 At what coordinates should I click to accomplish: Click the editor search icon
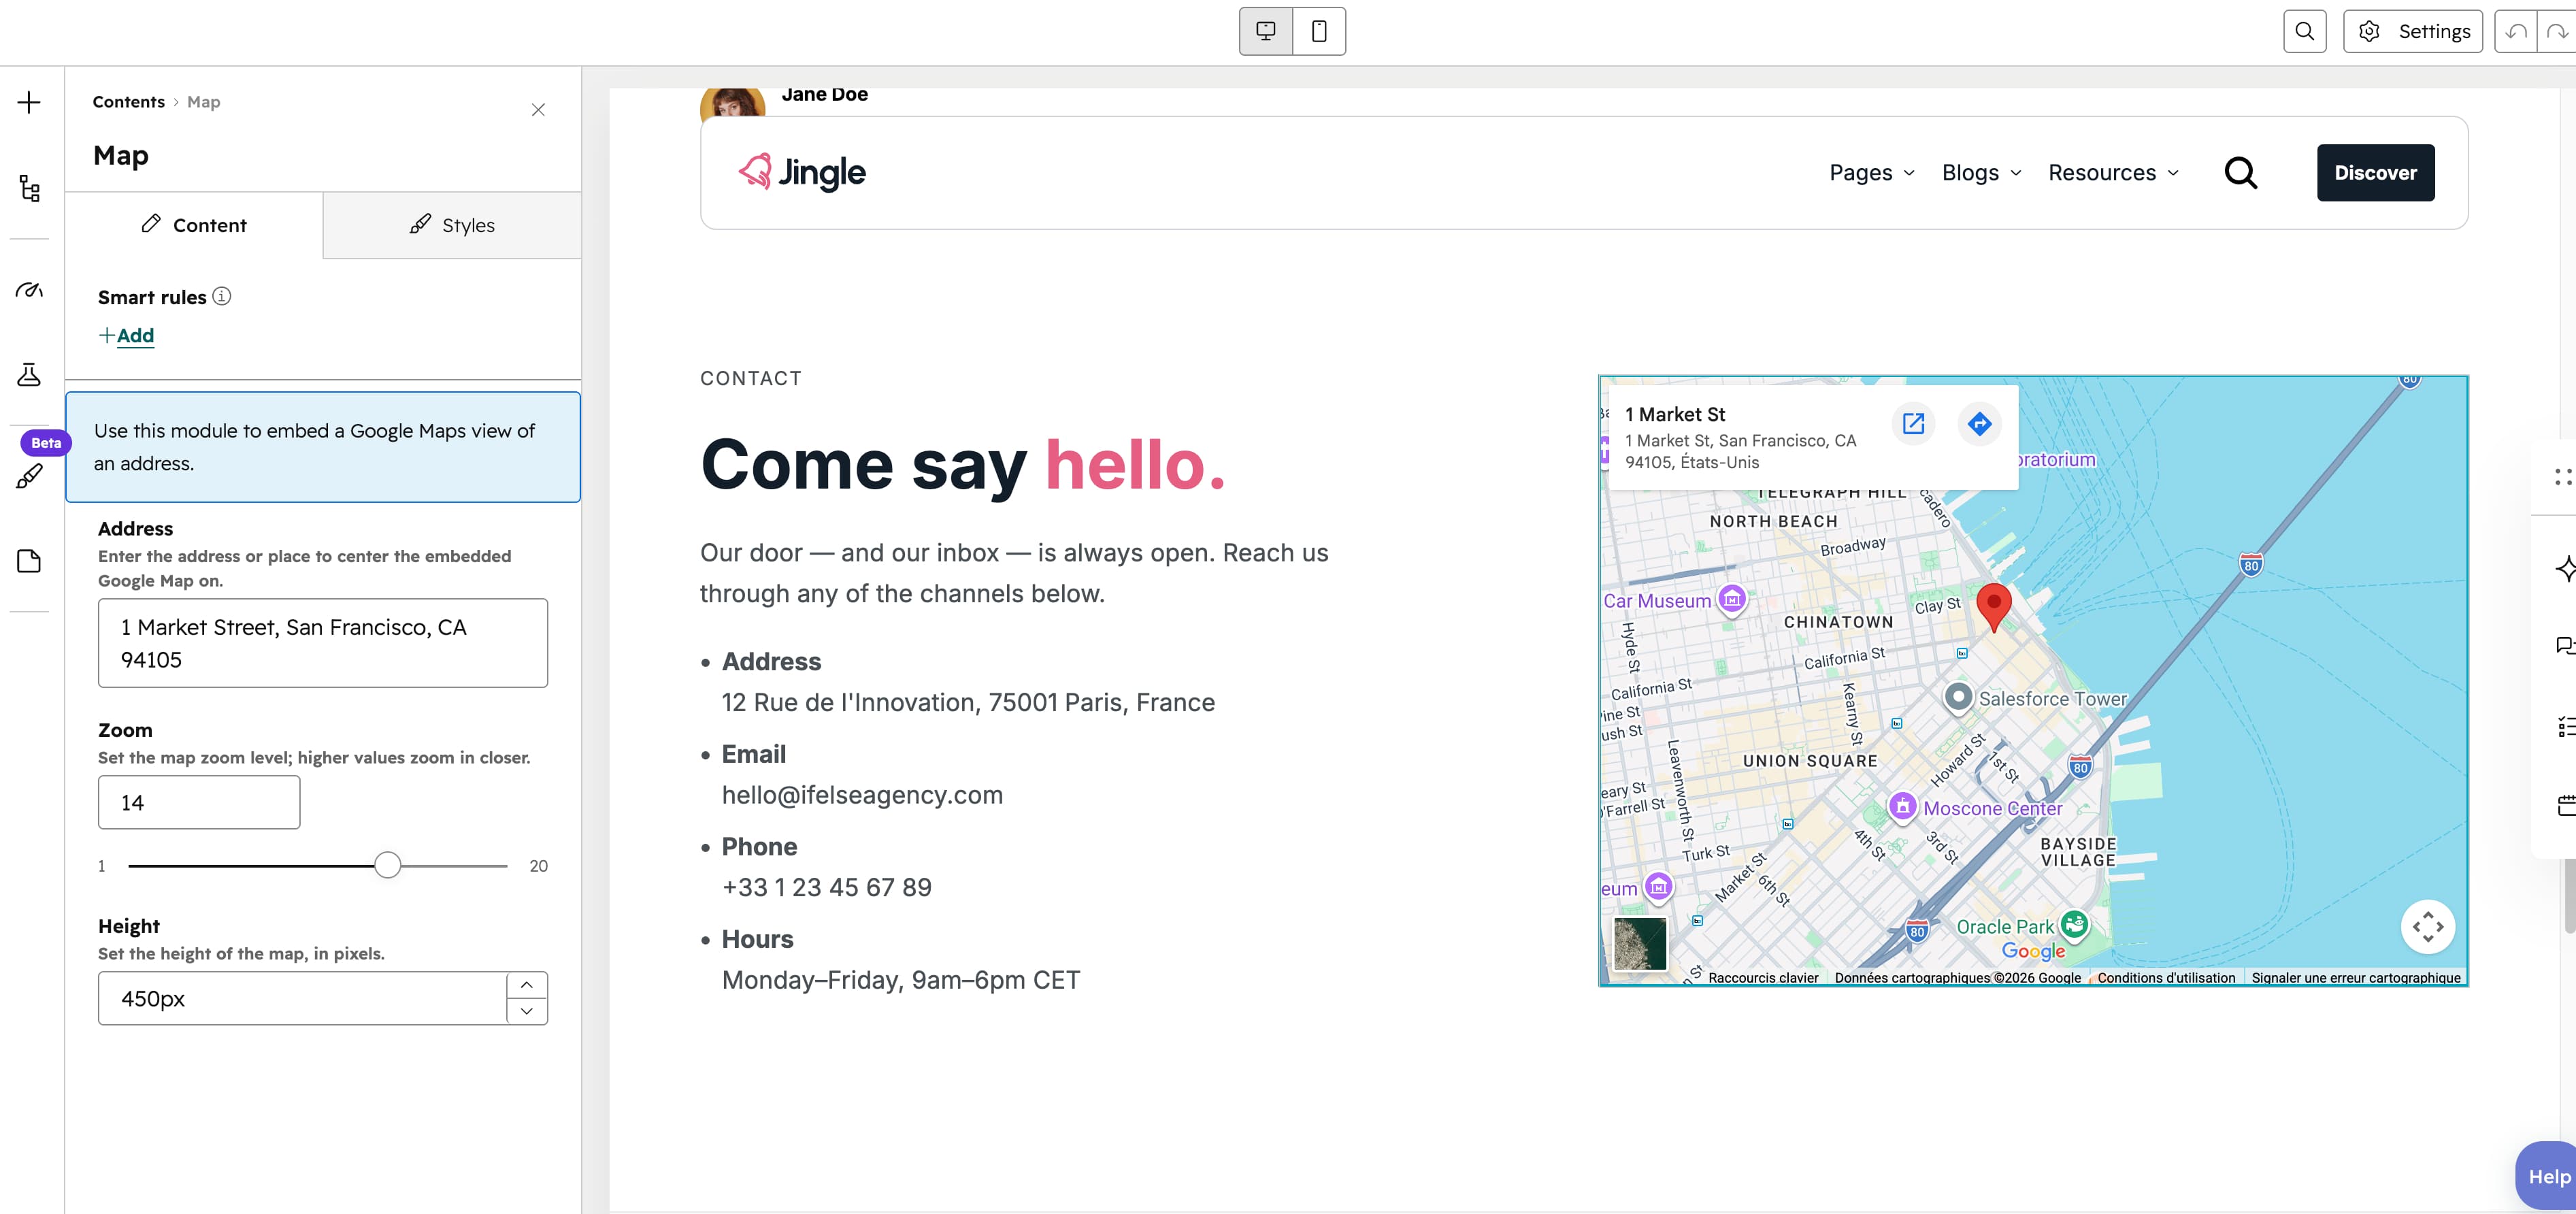click(x=2304, y=31)
